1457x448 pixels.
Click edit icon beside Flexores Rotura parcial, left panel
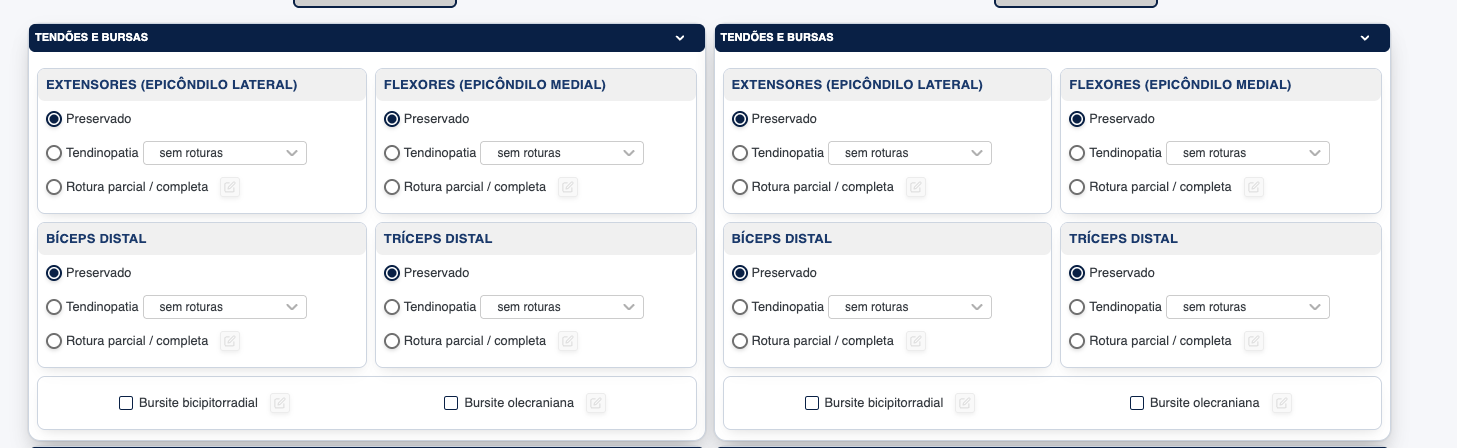[x=568, y=187]
